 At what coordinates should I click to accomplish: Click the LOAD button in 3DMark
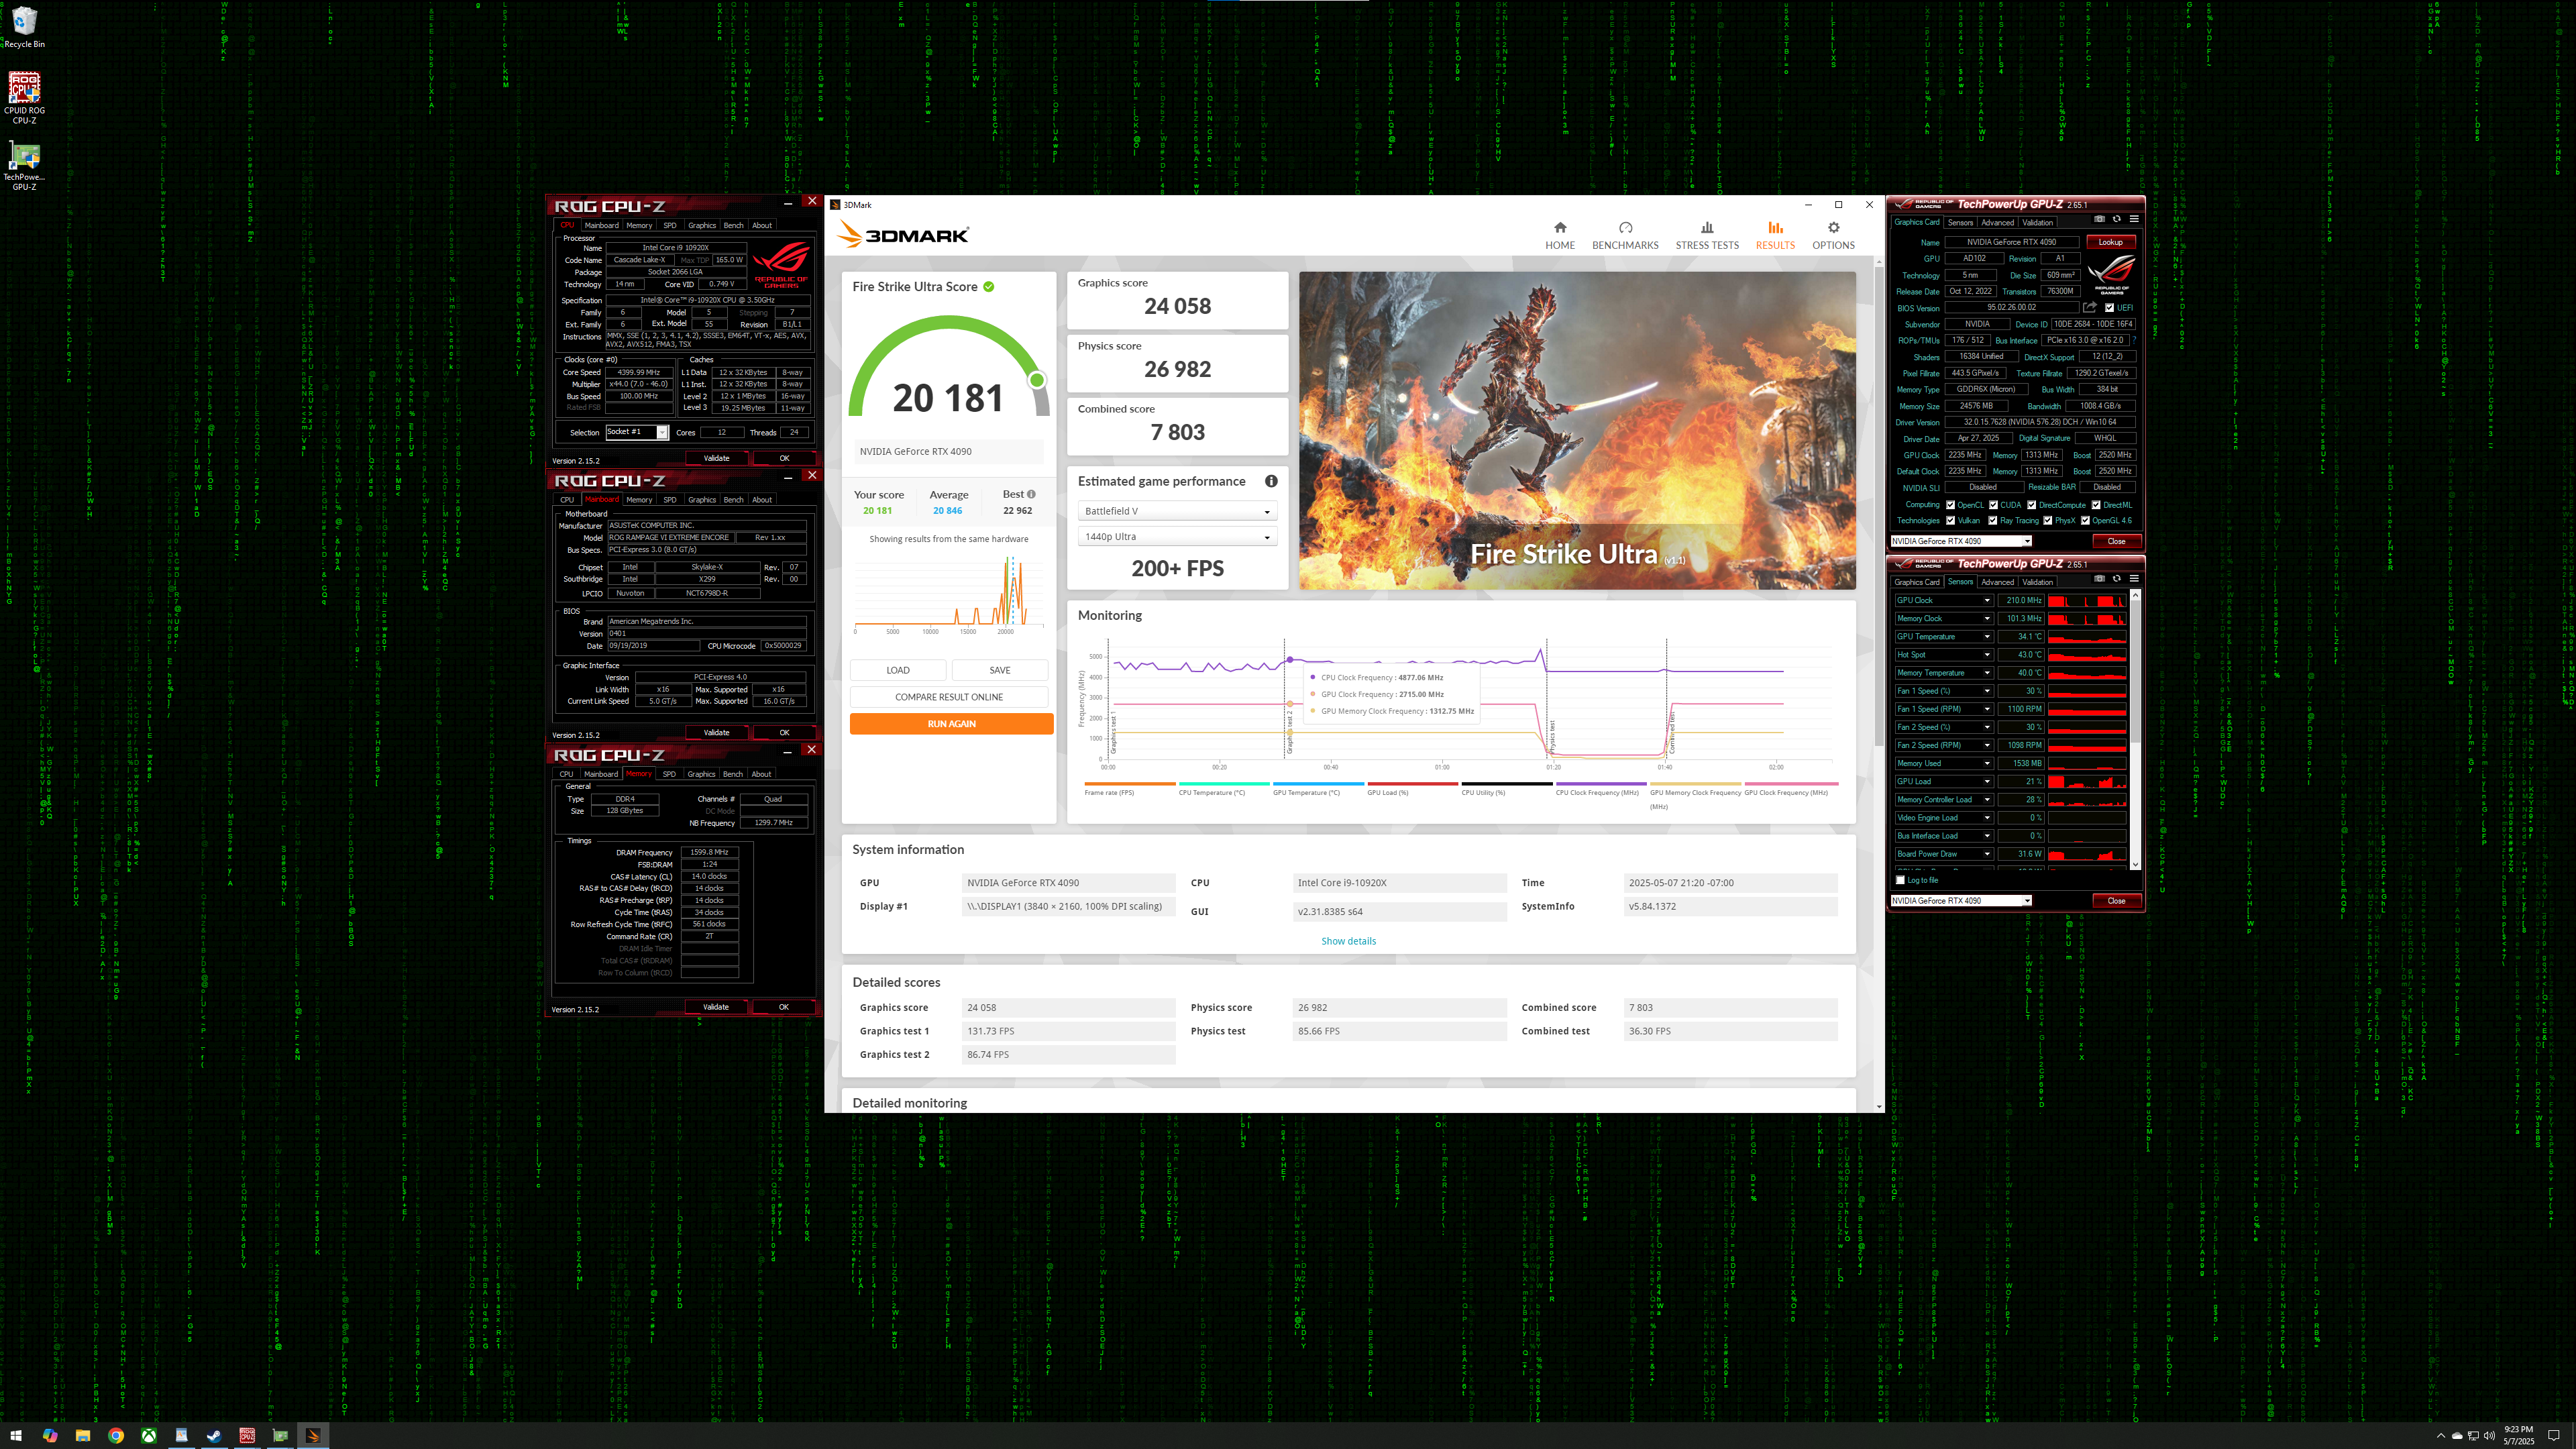[x=898, y=670]
